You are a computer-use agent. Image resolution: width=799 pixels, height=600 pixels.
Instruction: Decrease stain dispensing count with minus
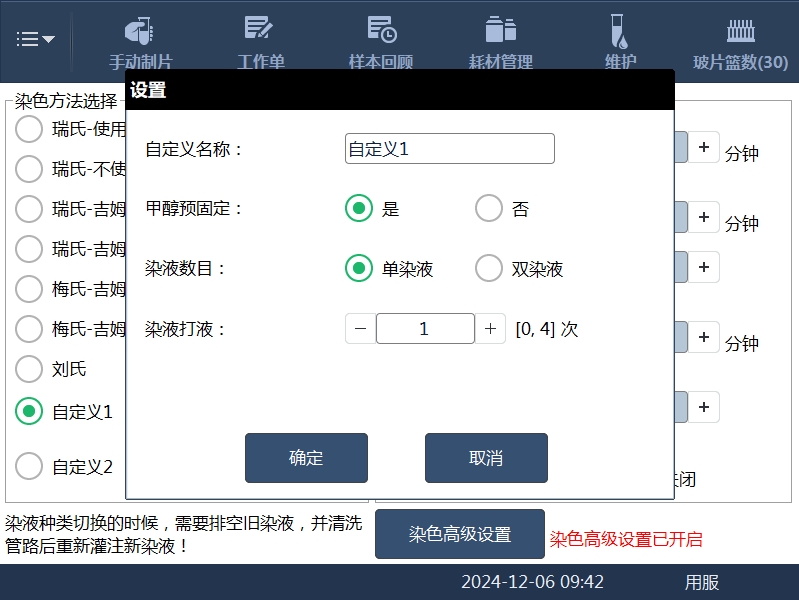pos(361,329)
